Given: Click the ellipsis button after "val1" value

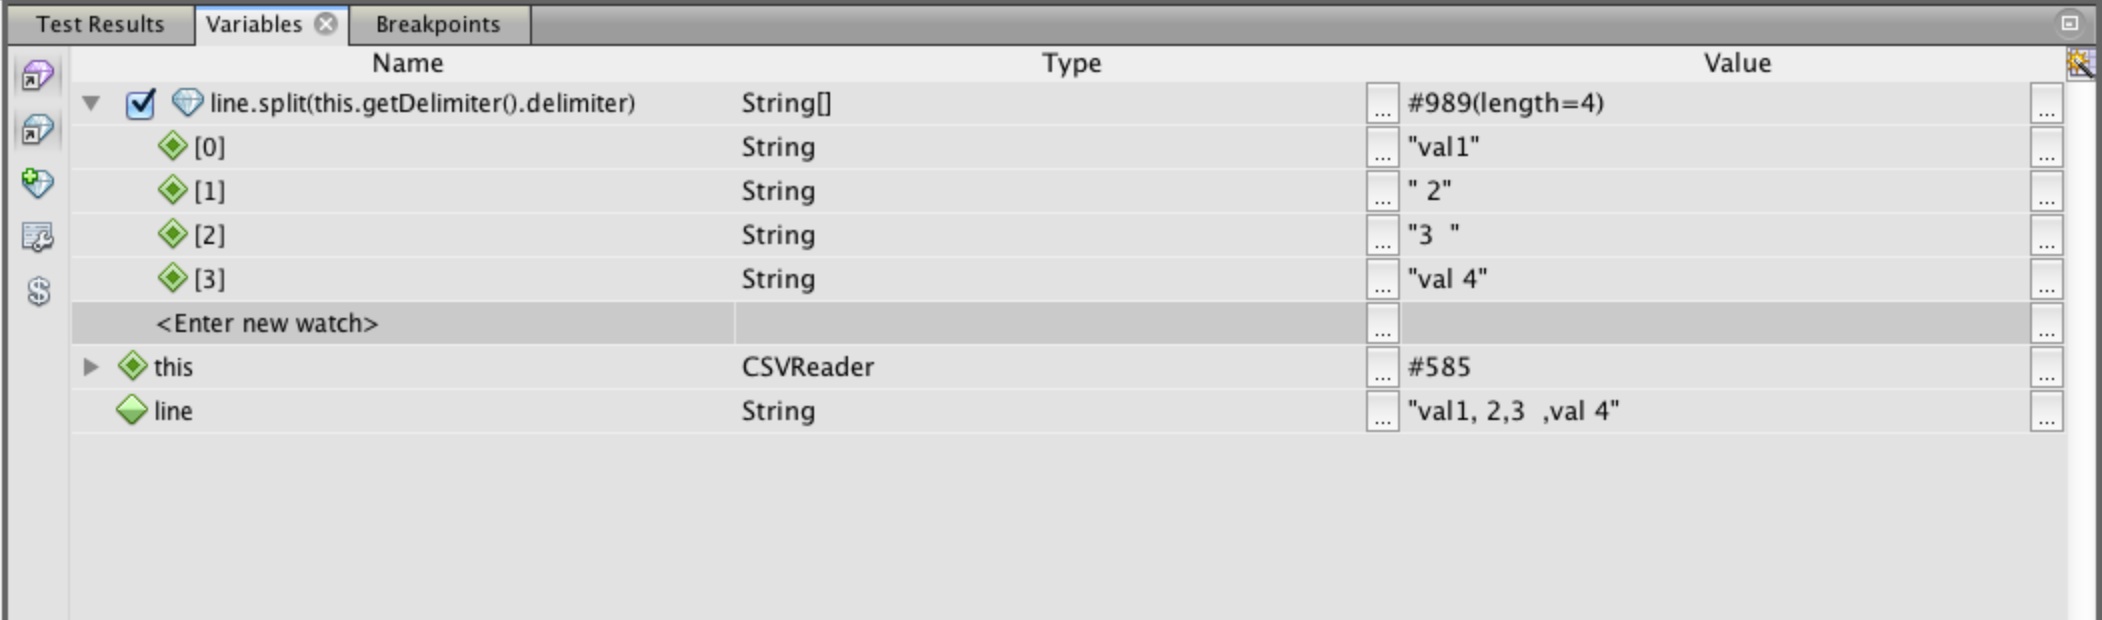Looking at the screenshot, I should click(2046, 147).
